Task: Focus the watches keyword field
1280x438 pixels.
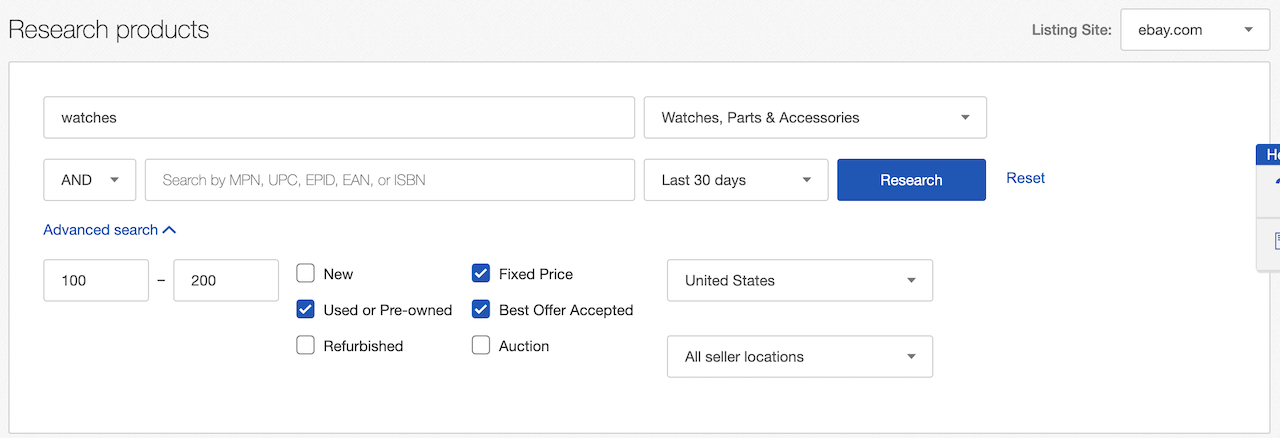Action: point(339,117)
